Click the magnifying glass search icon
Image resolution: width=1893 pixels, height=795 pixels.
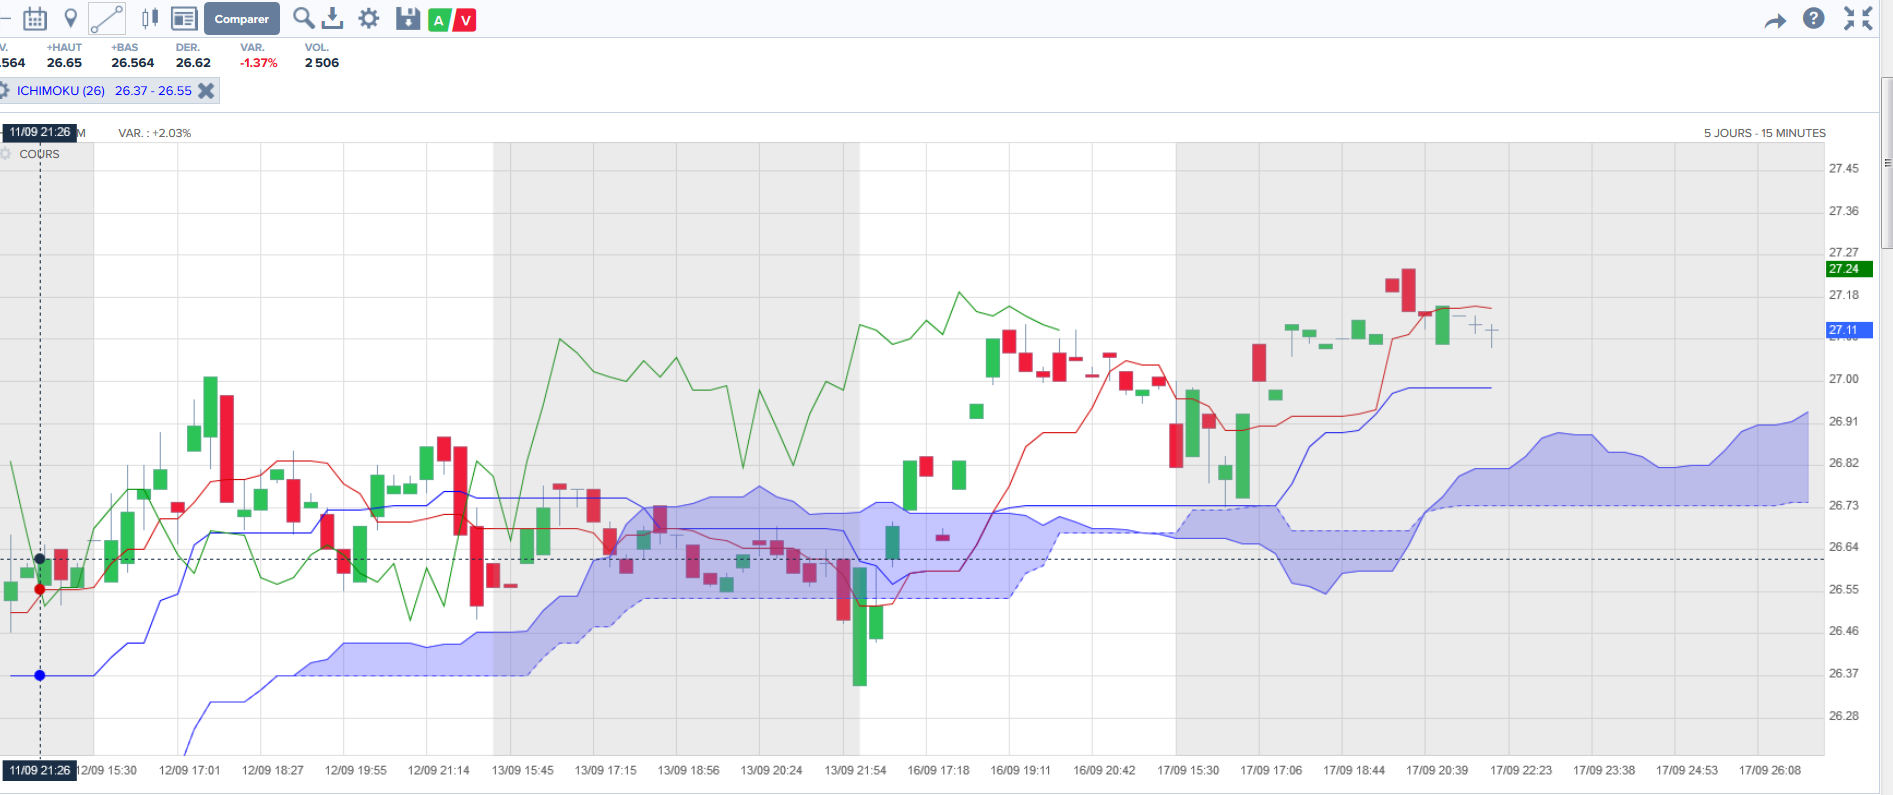click(x=303, y=18)
